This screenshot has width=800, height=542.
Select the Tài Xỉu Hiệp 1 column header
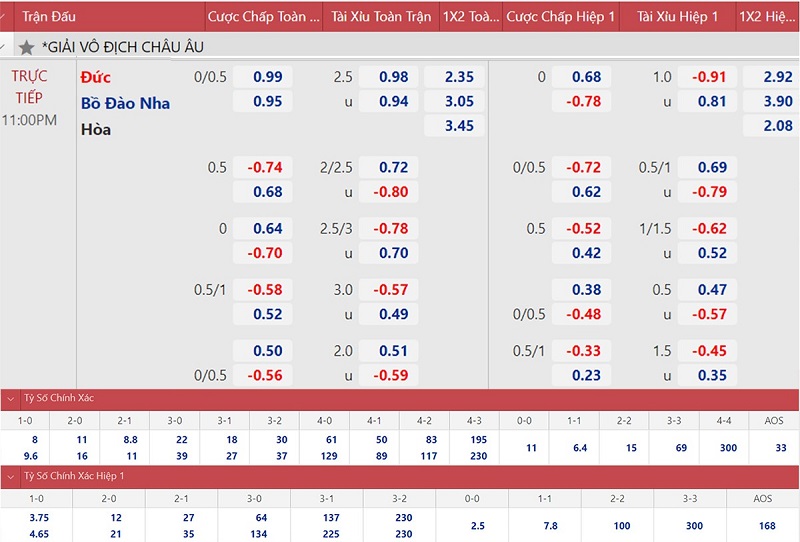[677, 17]
